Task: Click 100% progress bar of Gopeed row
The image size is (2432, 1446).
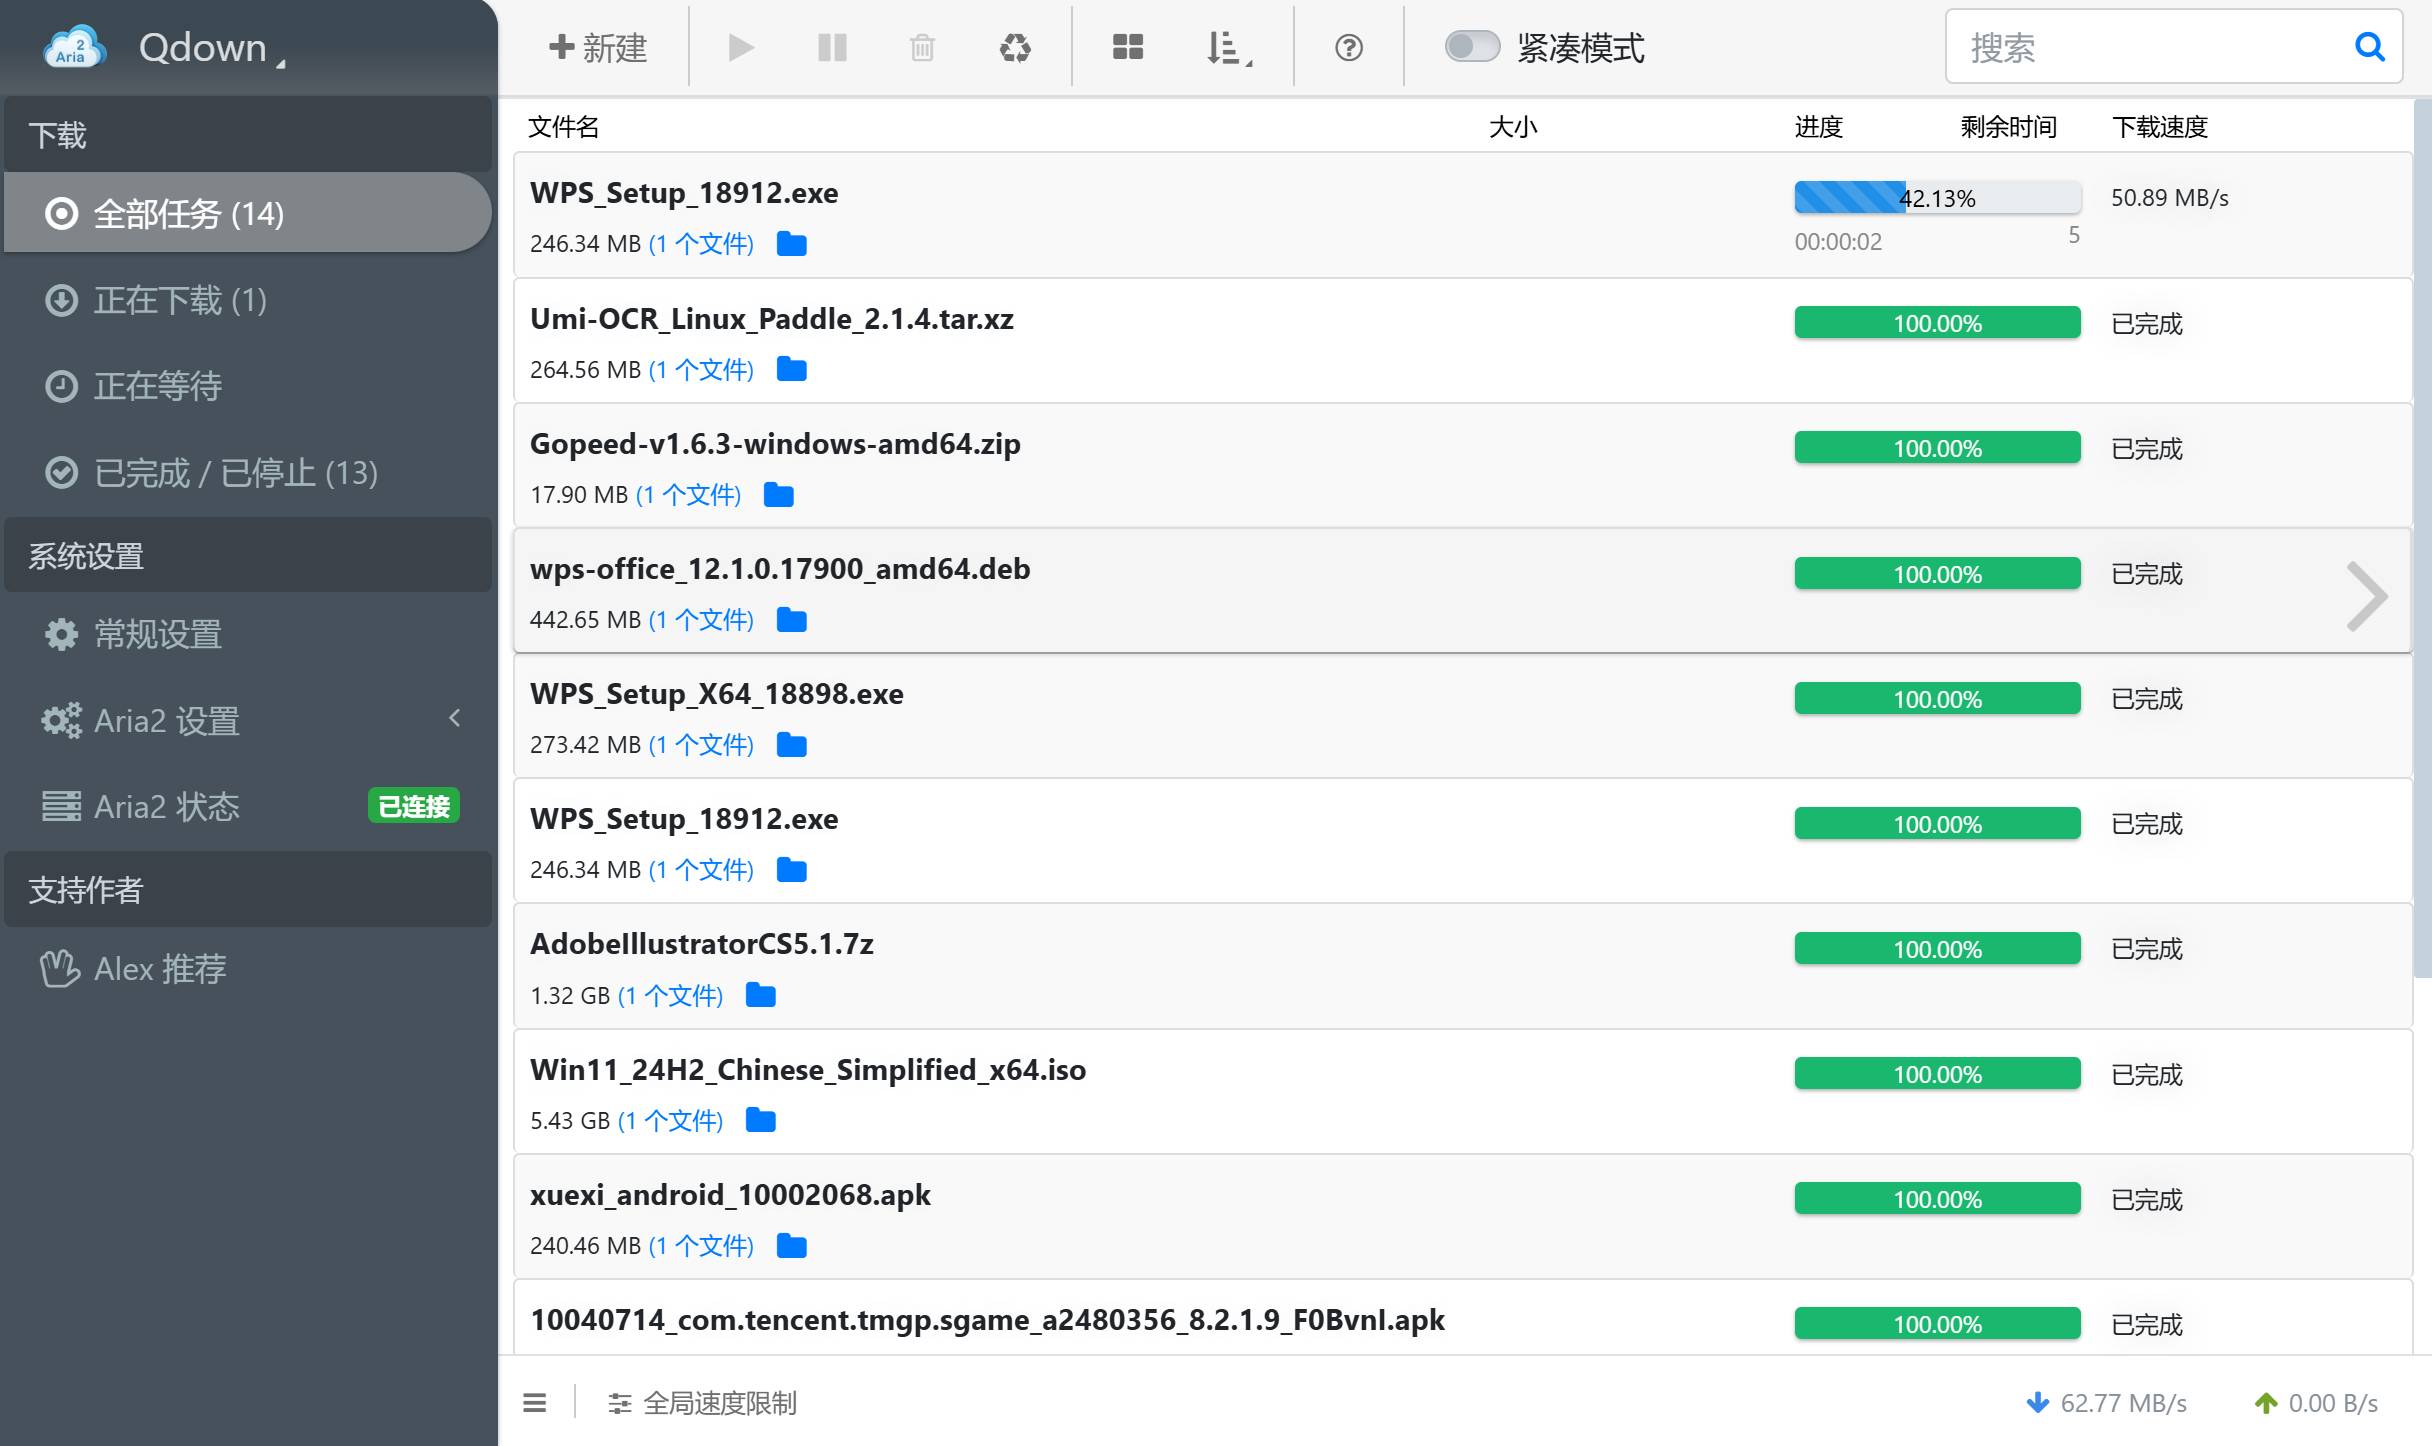Action: [x=1938, y=448]
